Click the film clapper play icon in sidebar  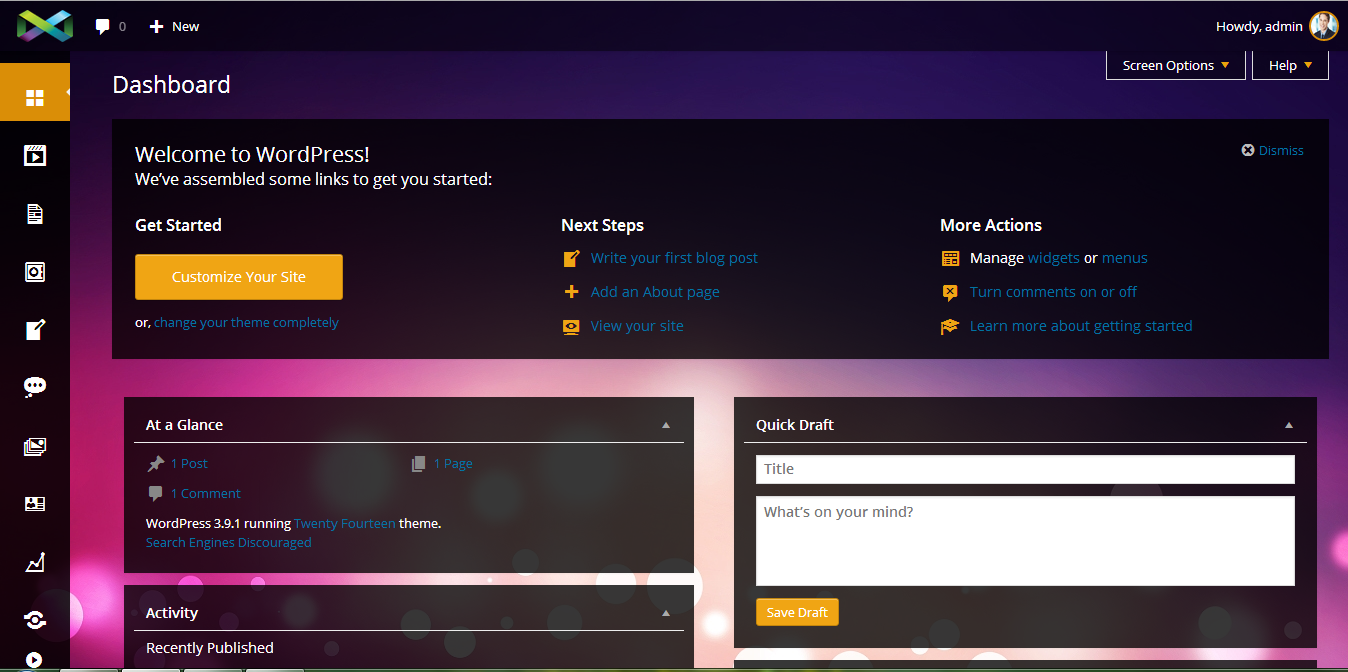click(35, 155)
